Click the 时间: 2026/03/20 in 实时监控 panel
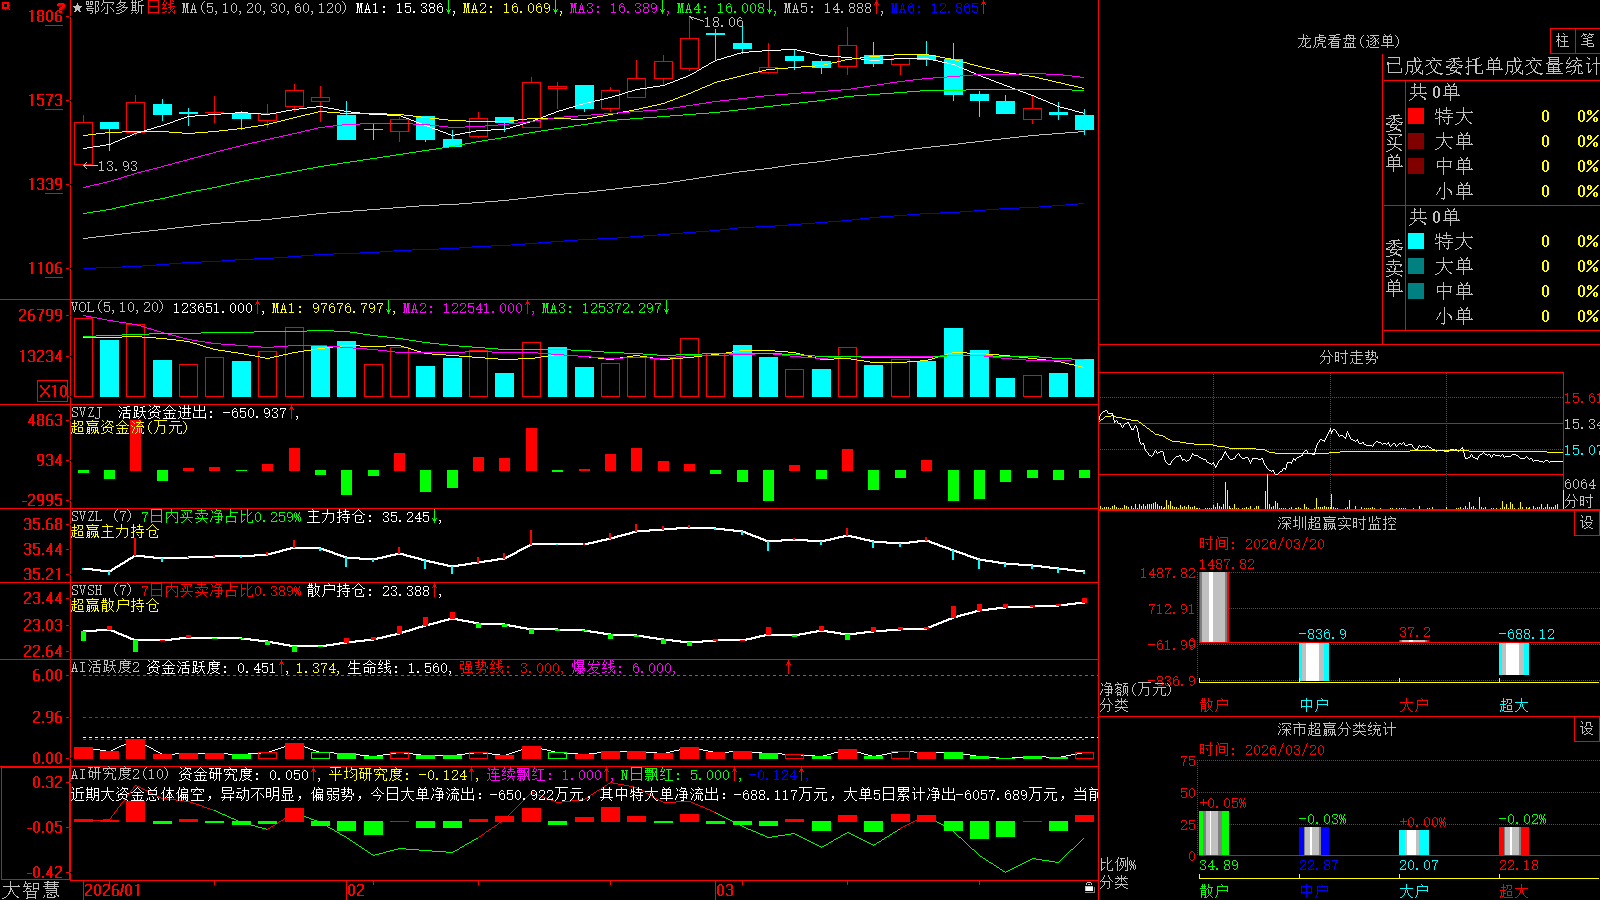 tap(1262, 544)
